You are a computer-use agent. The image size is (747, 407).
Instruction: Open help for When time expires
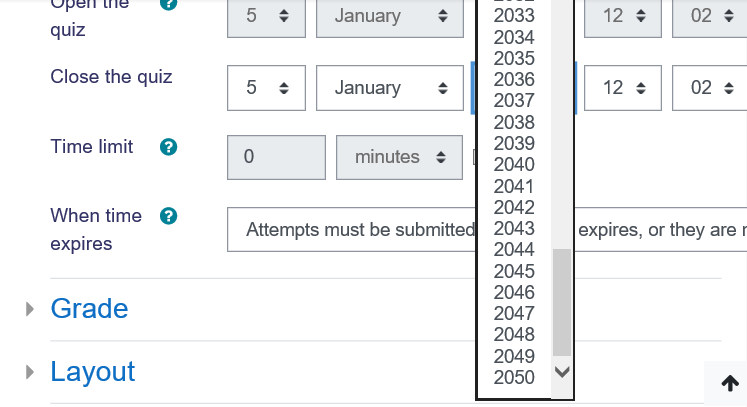click(169, 216)
